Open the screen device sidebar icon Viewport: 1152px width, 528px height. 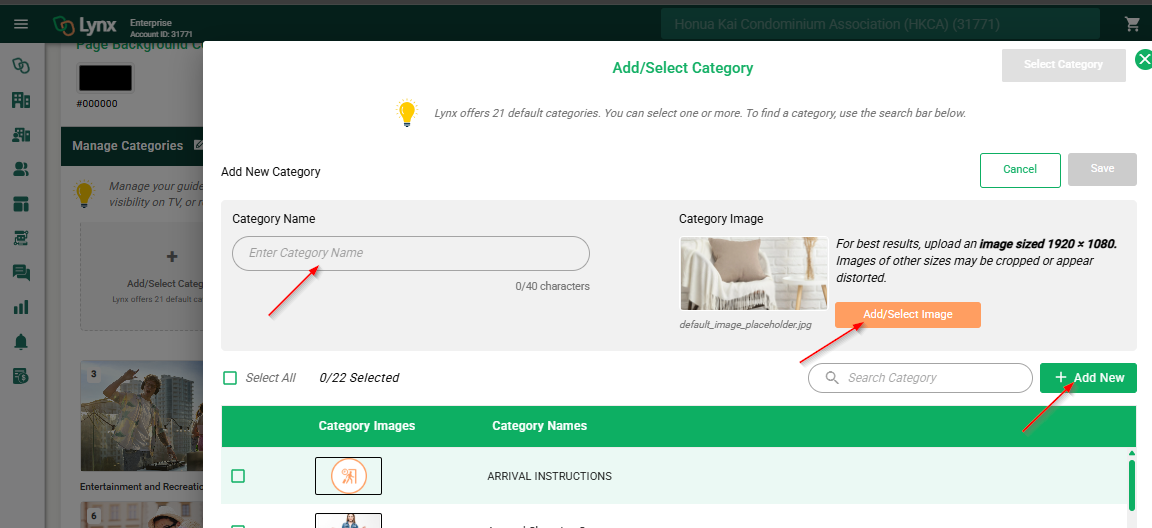(x=21, y=238)
